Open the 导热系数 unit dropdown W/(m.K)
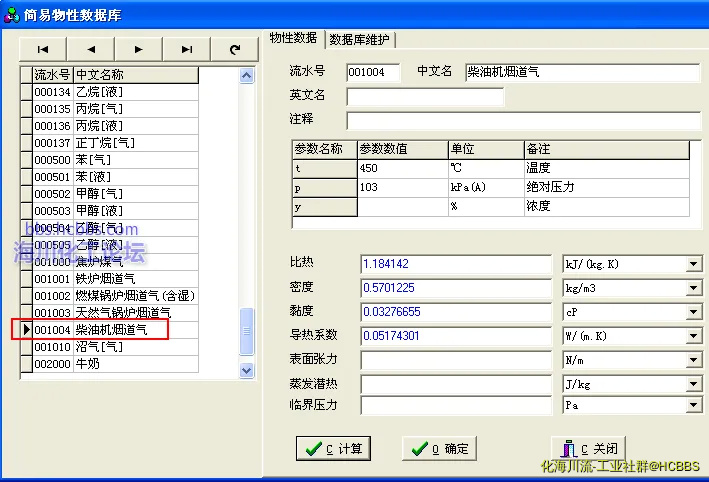 (694, 336)
